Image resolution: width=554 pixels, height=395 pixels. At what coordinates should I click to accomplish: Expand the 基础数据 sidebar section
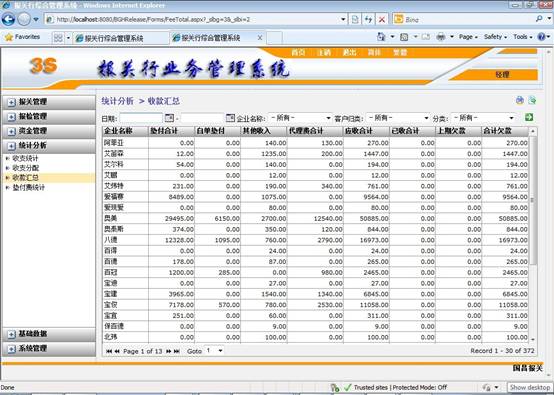[49, 334]
